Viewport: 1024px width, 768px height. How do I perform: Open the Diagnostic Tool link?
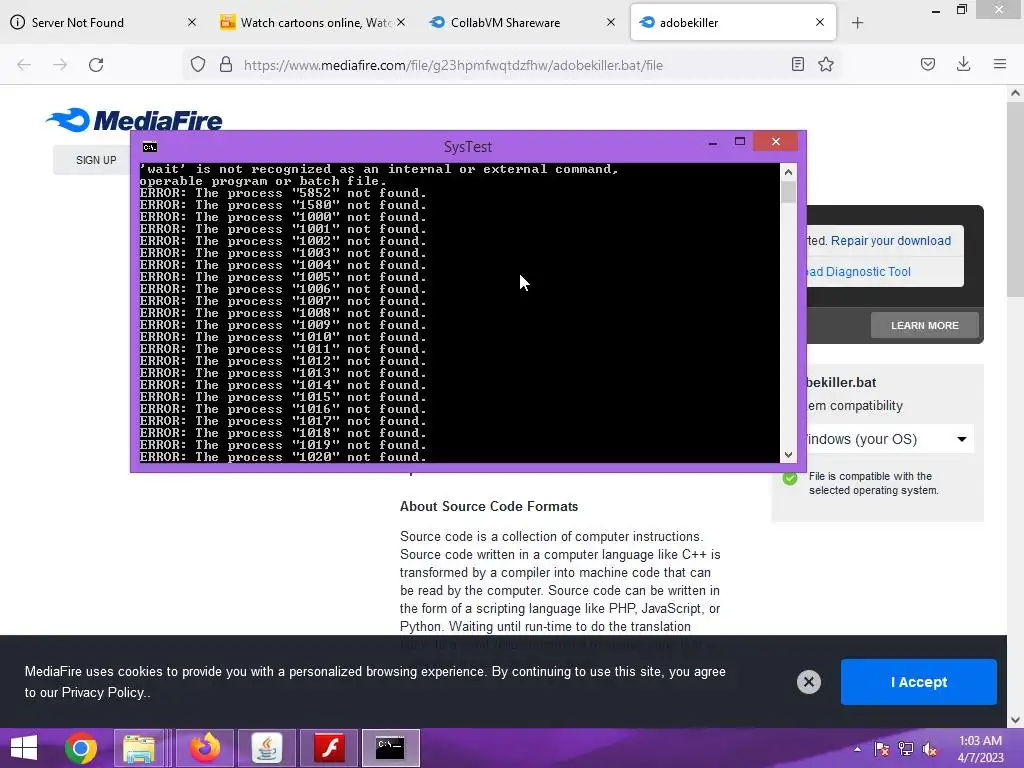click(860, 272)
